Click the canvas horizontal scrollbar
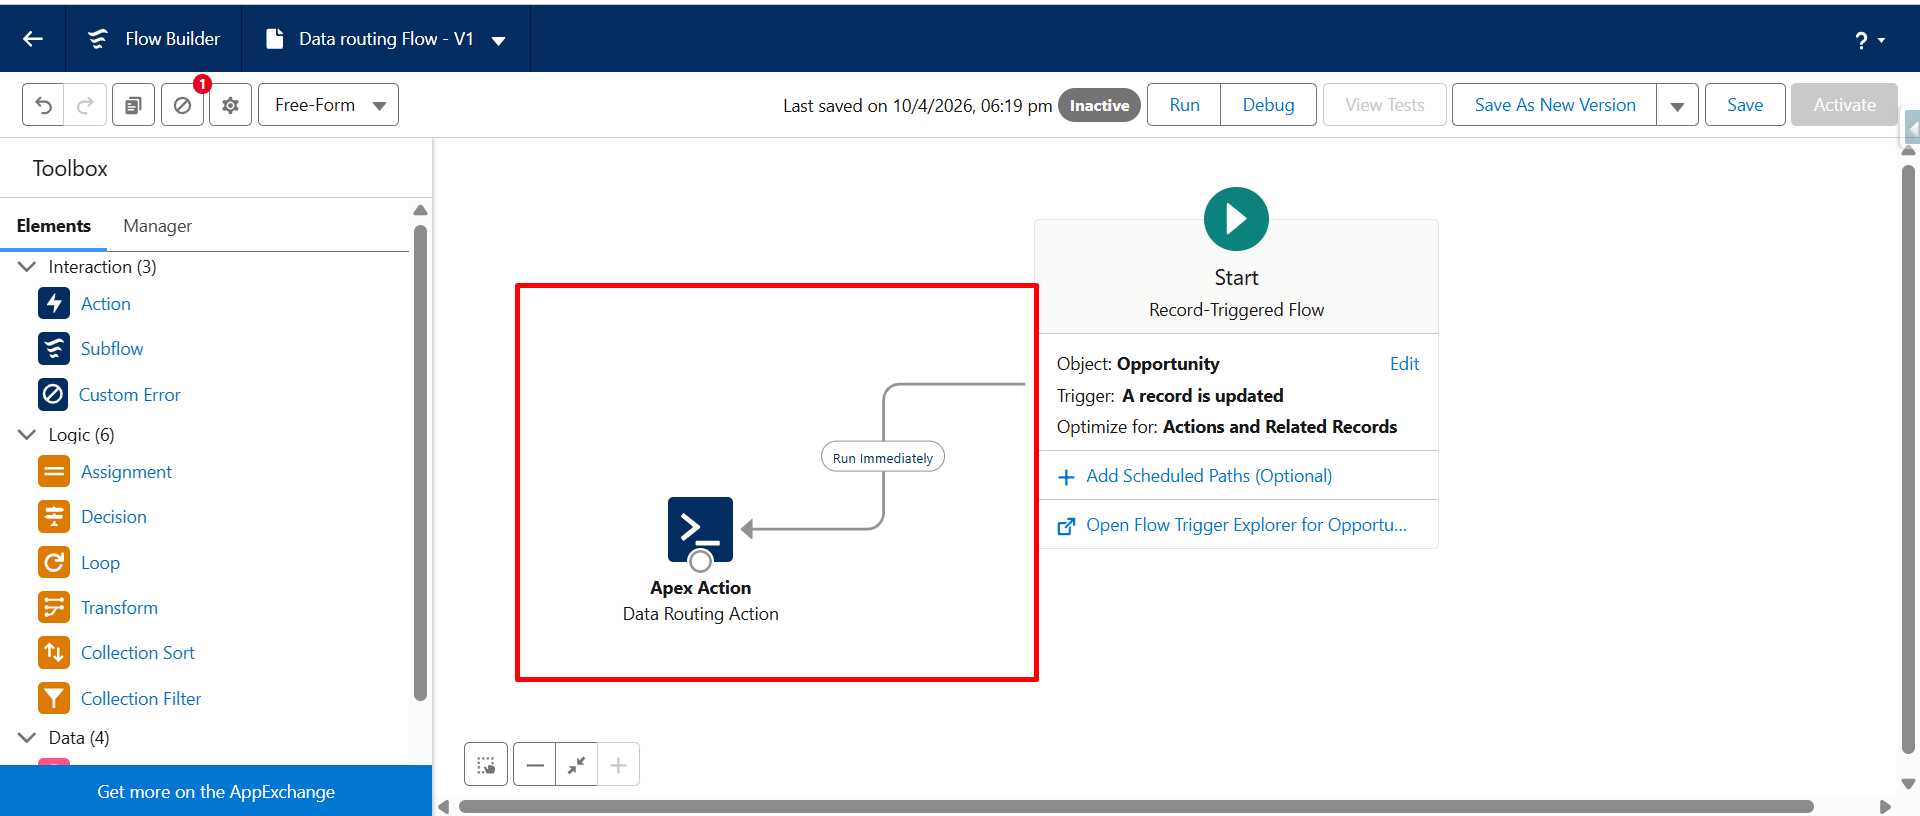 click(1136, 806)
